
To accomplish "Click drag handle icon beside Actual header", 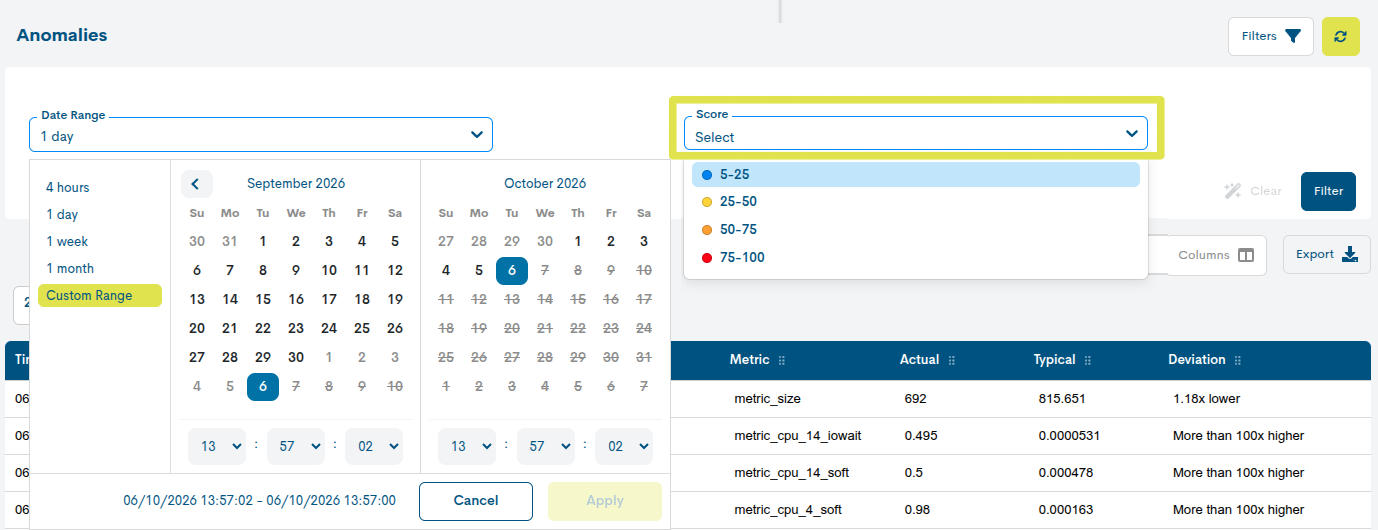I will point(951,360).
